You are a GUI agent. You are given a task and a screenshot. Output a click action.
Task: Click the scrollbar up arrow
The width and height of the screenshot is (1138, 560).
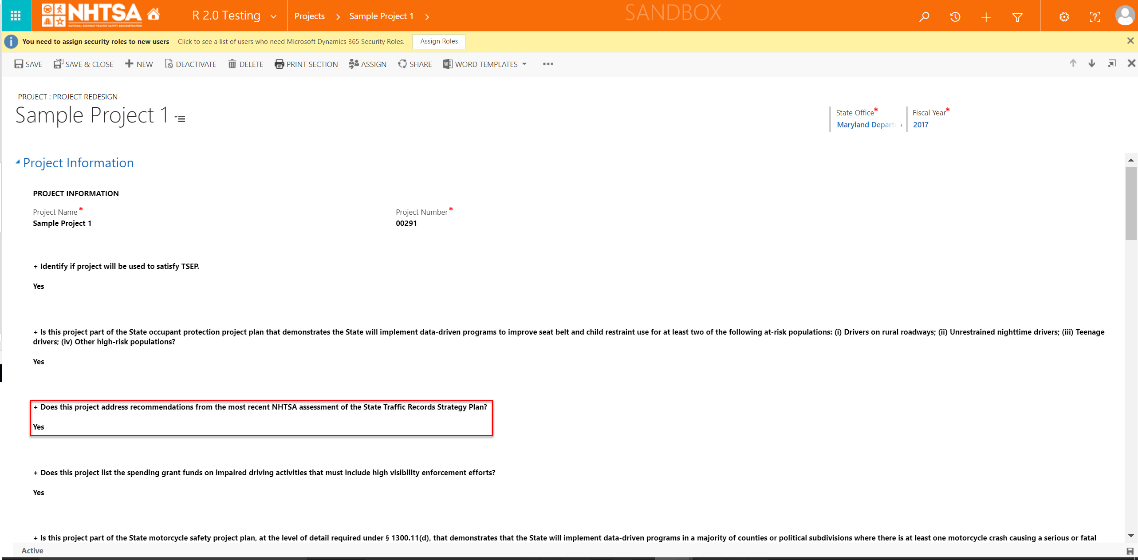tap(1131, 158)
